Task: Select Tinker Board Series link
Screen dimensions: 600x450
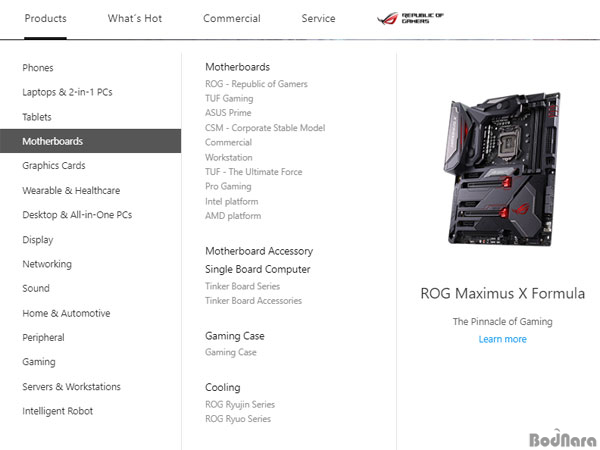Action: [x=243, y=286]
